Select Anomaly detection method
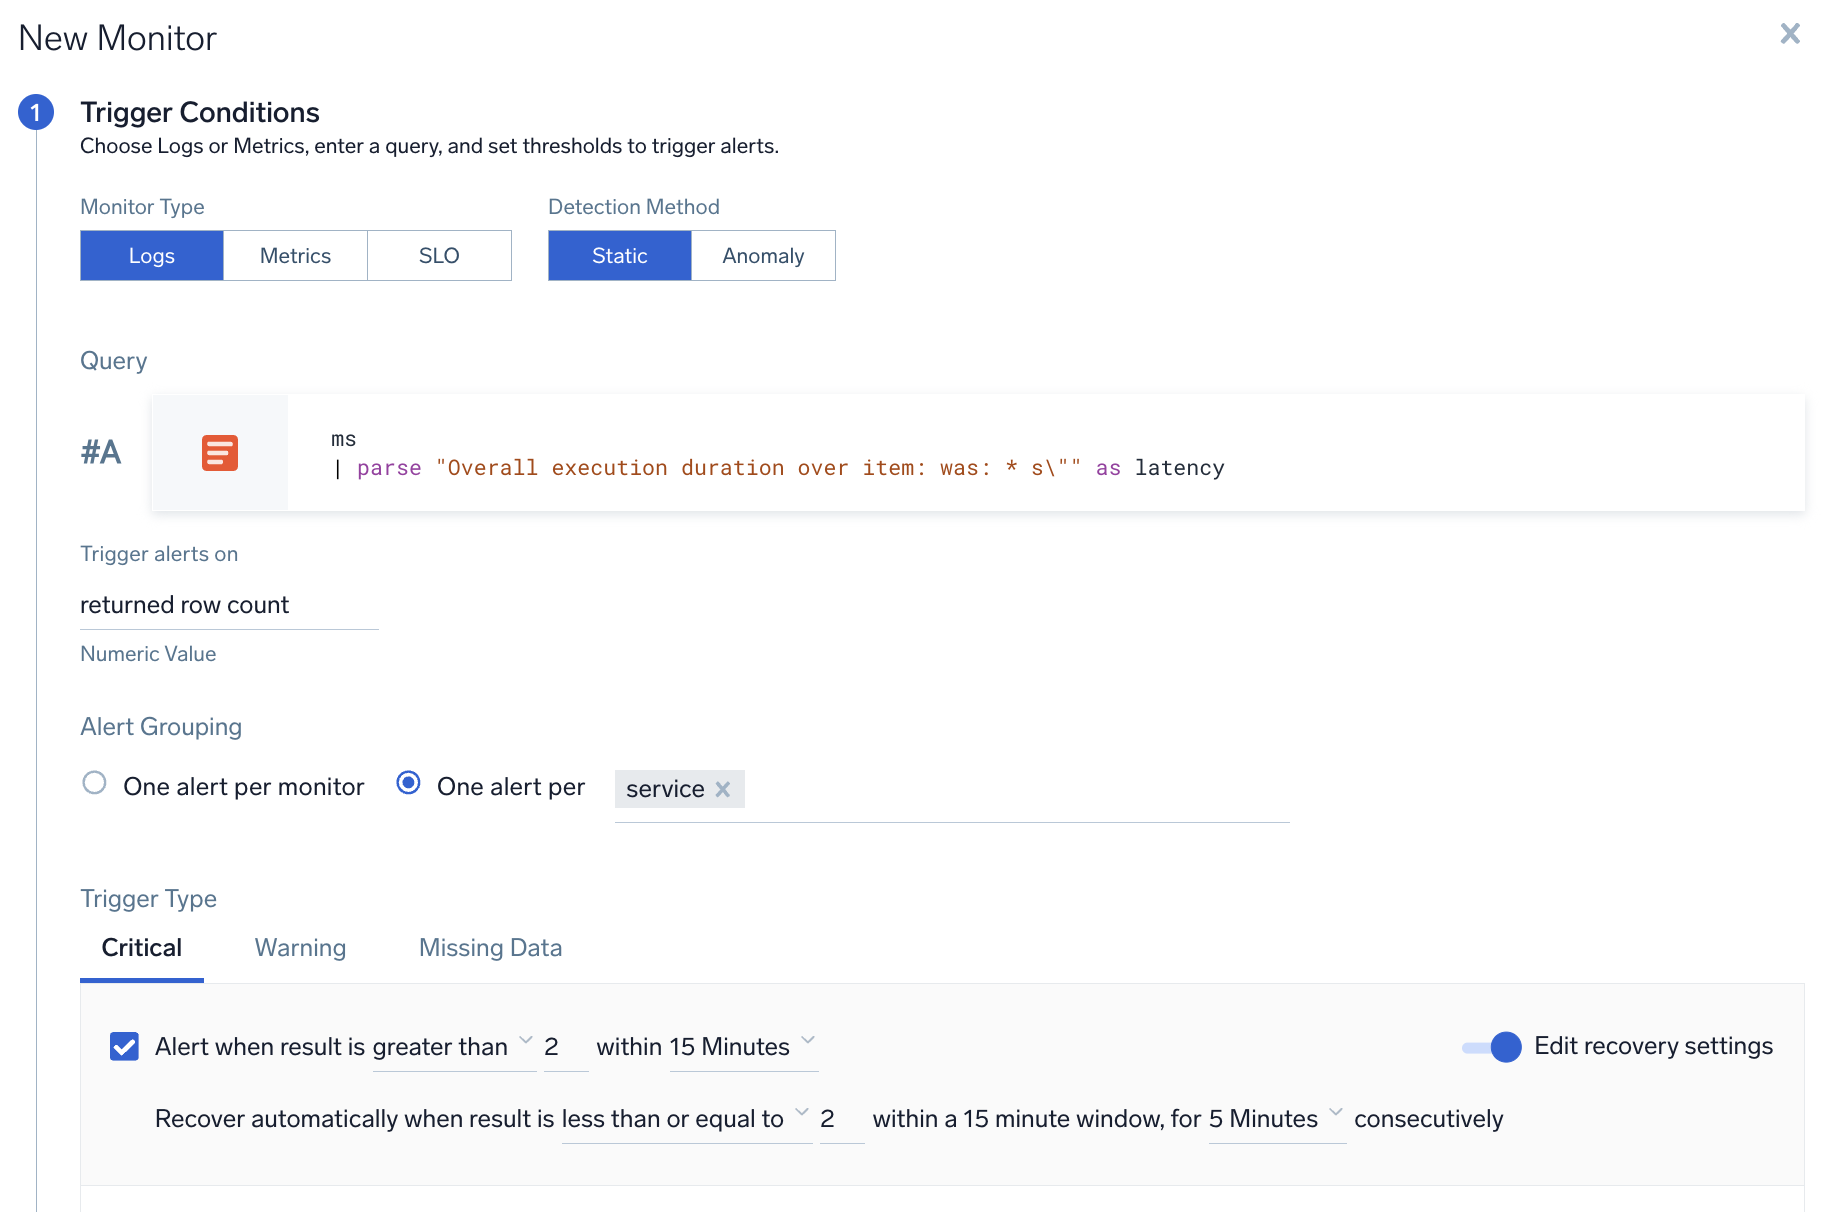The image size is (1828, 1212). click(763, 256)
